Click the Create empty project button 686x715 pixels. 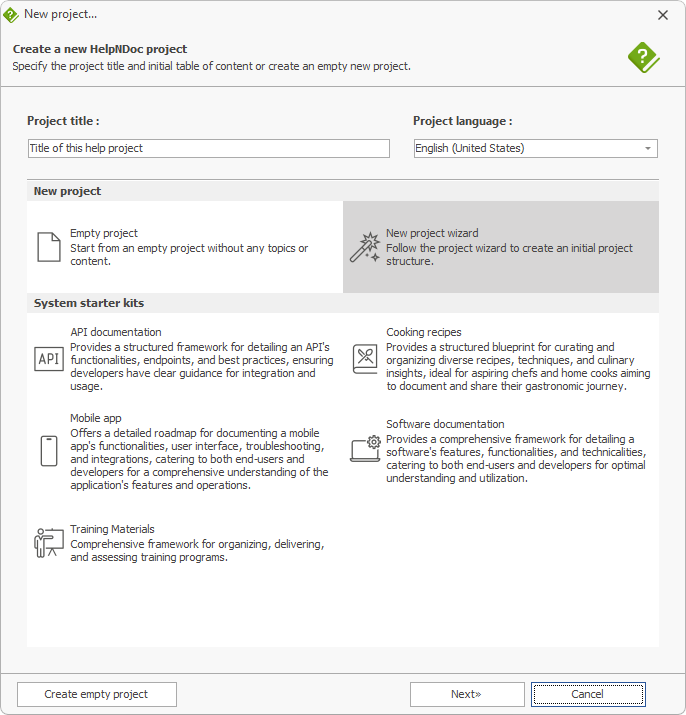point(97,694)
